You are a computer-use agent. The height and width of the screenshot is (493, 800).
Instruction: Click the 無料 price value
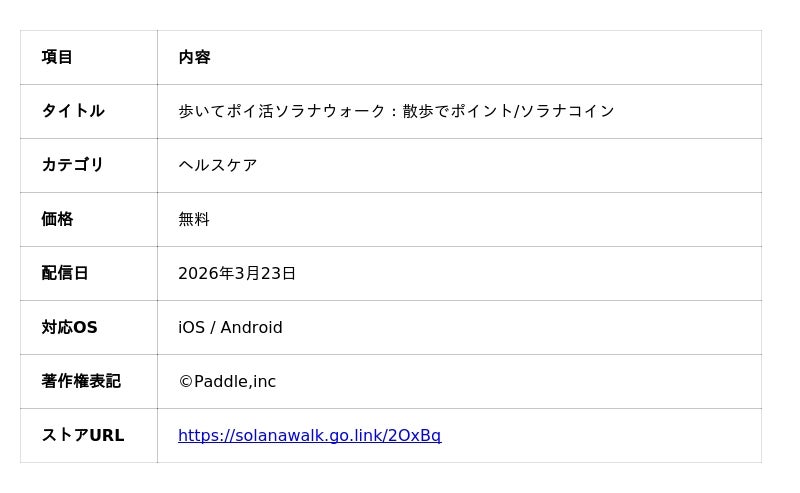[194, 220]
